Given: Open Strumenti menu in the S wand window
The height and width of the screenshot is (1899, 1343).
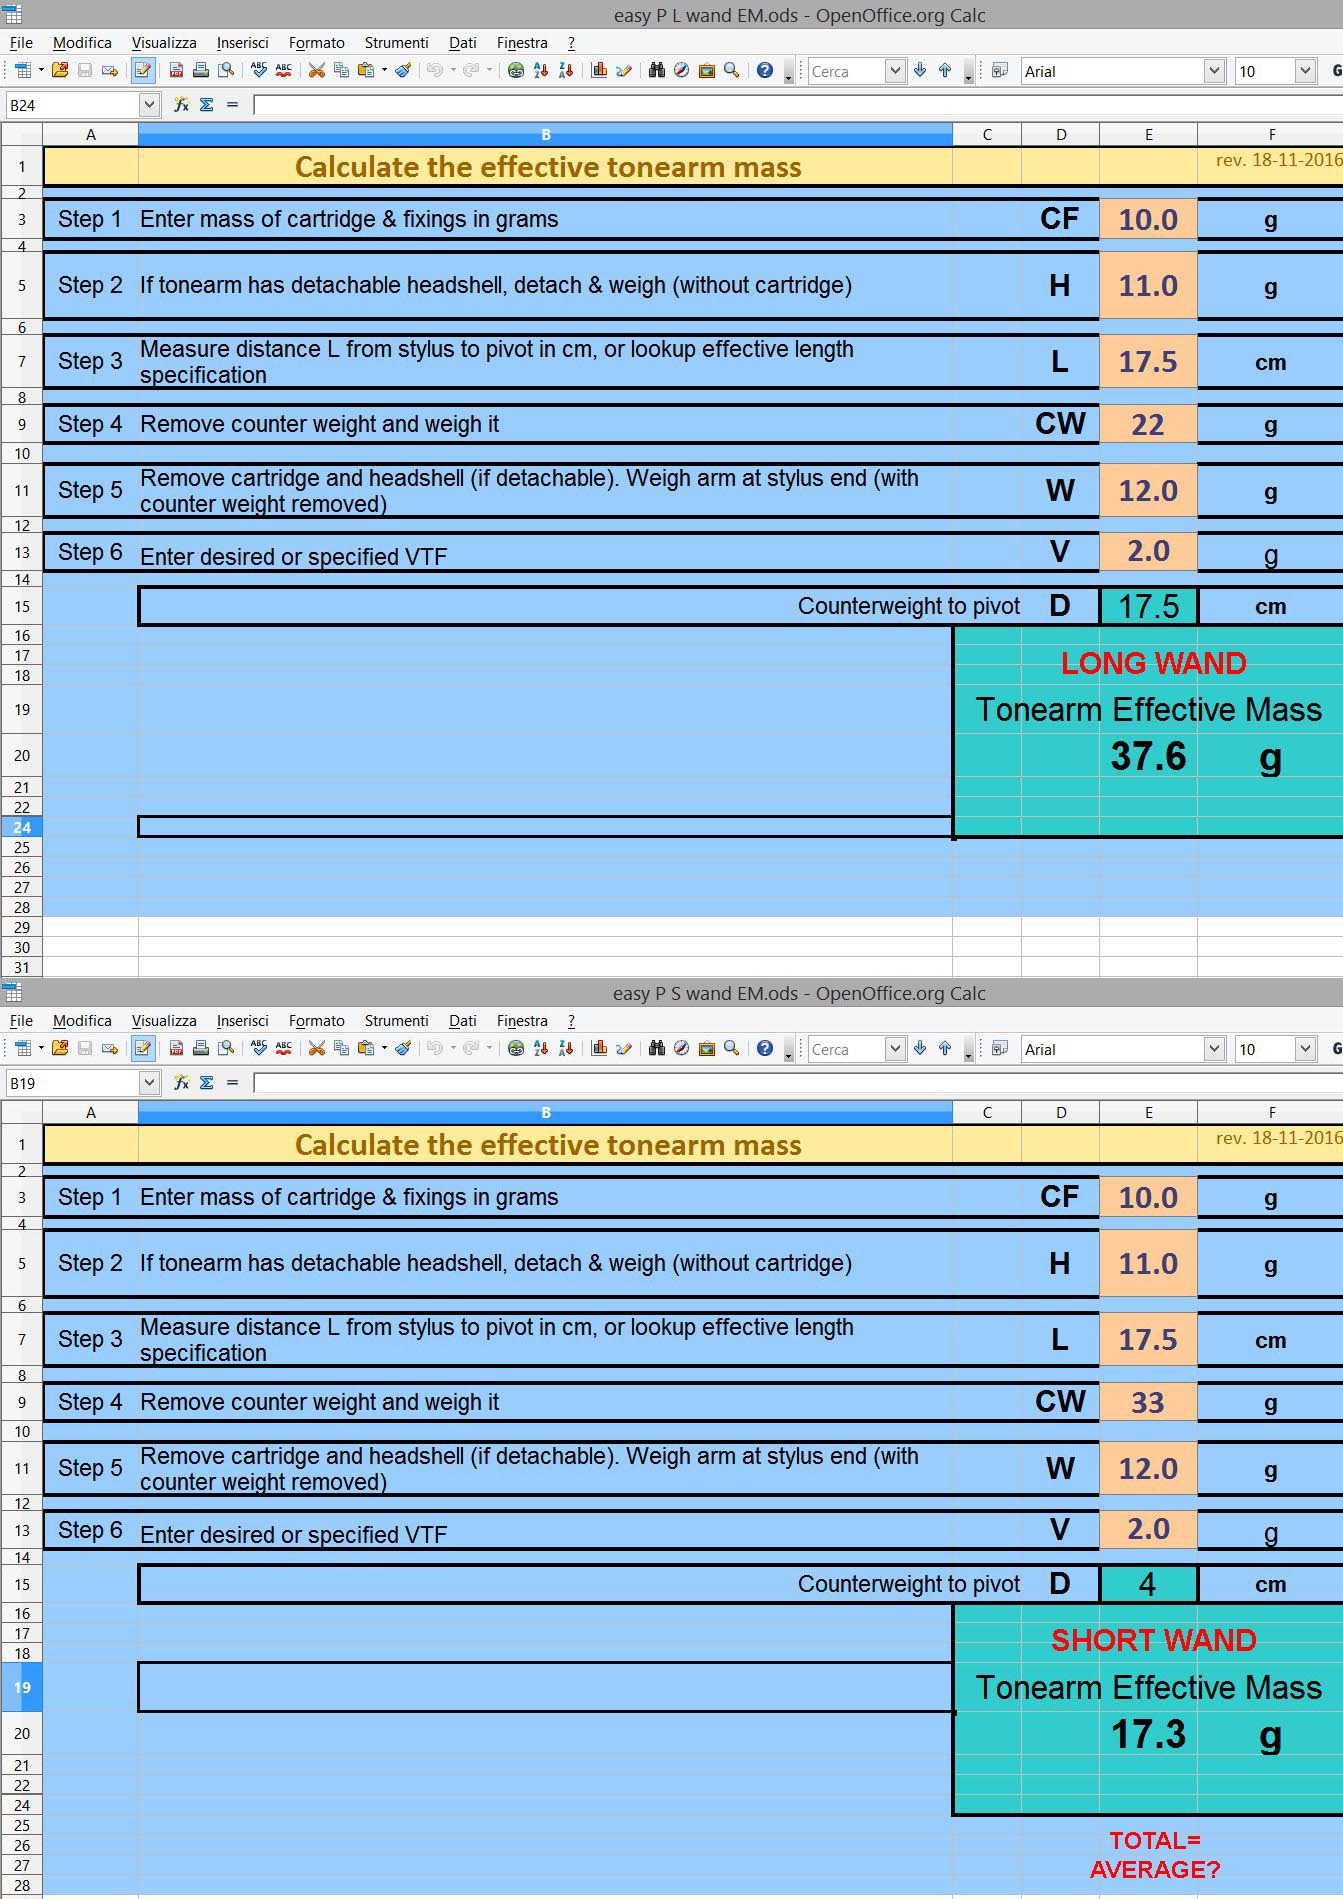Looking at the screenshot, I should 396,1020.
